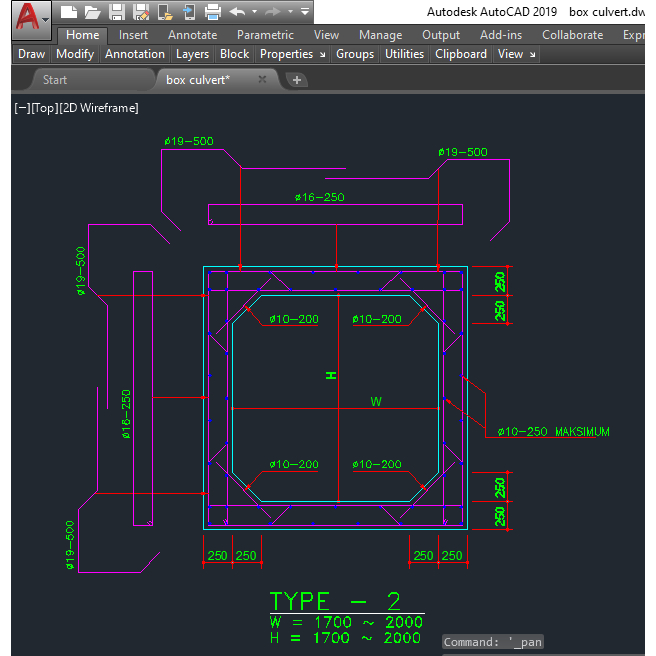Select the ø16–250 label above the culvert
Viewport: 656px width, 656px height.
320,197
